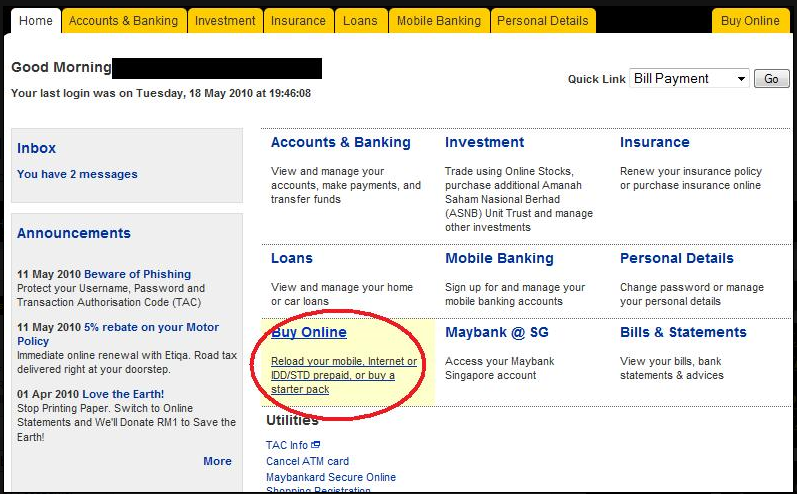Open the Loans tab
797x494 pixels.
tap(360, 21)
